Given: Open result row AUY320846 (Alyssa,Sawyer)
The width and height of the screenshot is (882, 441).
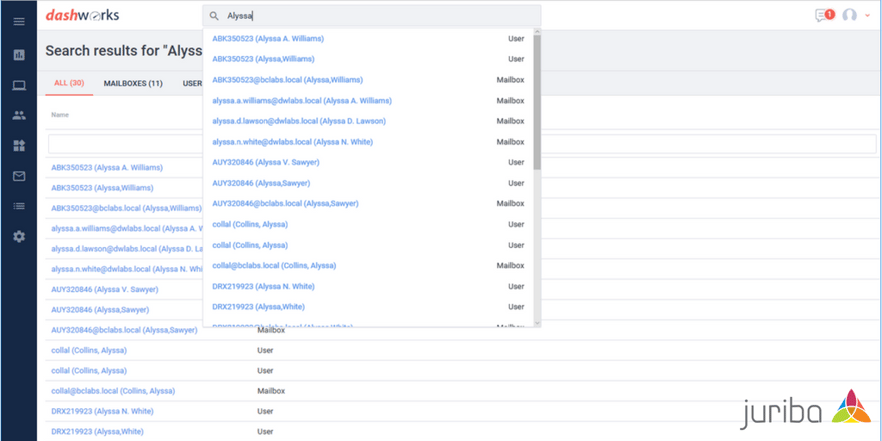Looking at the screenshot, I should click(x=100, y=310).
